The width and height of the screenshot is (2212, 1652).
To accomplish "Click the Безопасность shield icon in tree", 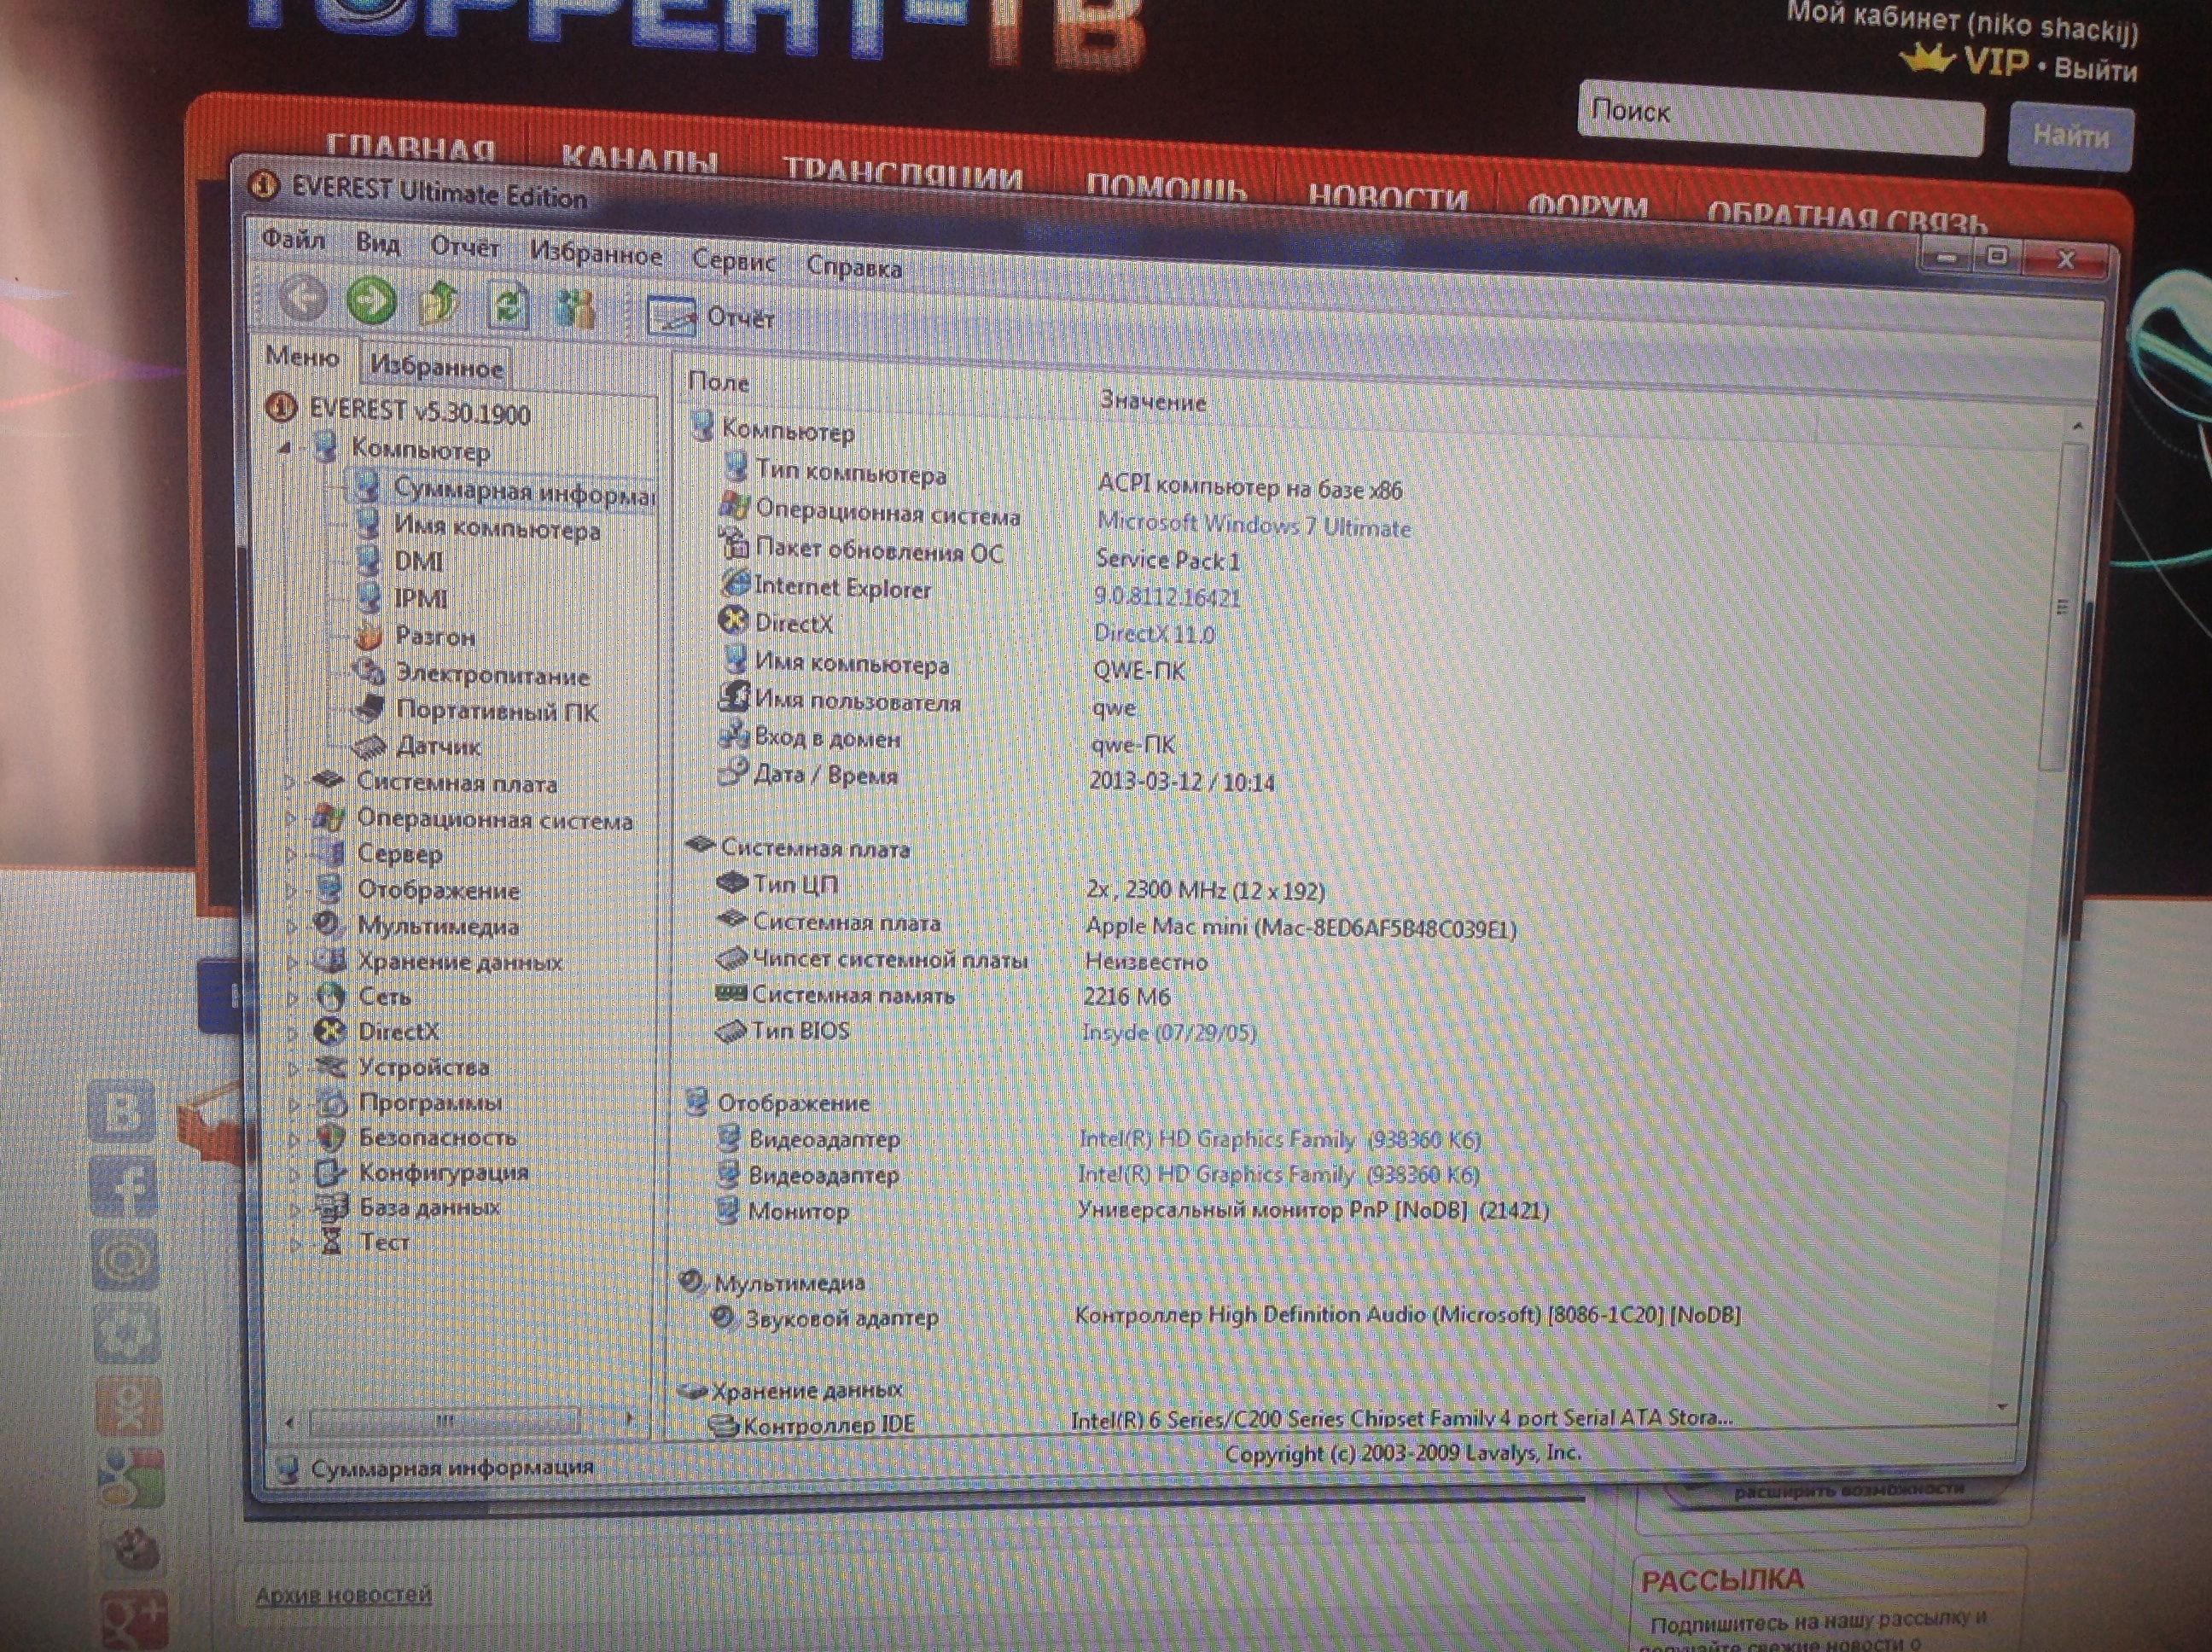I will click(x=331, y=1137).
